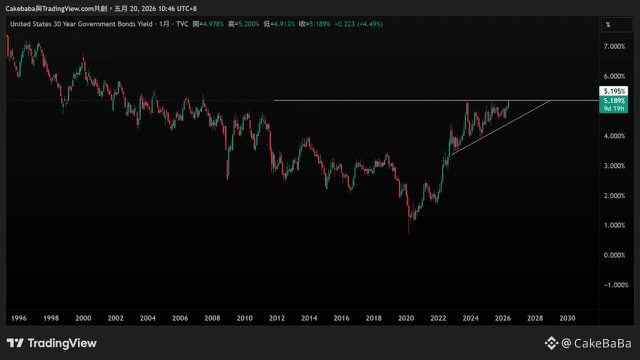Click the countdown label 9d 19h

point(613,109)
